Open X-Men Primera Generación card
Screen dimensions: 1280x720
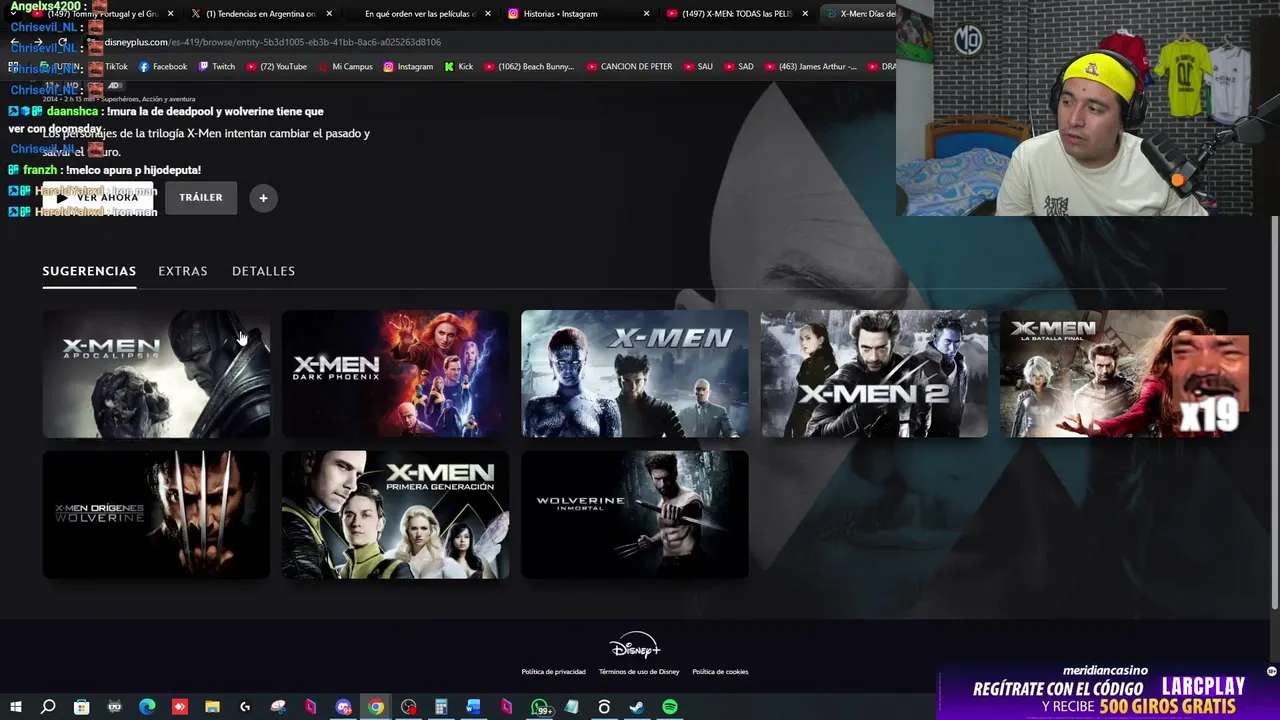pyautogui.click(x=395, y=514)
